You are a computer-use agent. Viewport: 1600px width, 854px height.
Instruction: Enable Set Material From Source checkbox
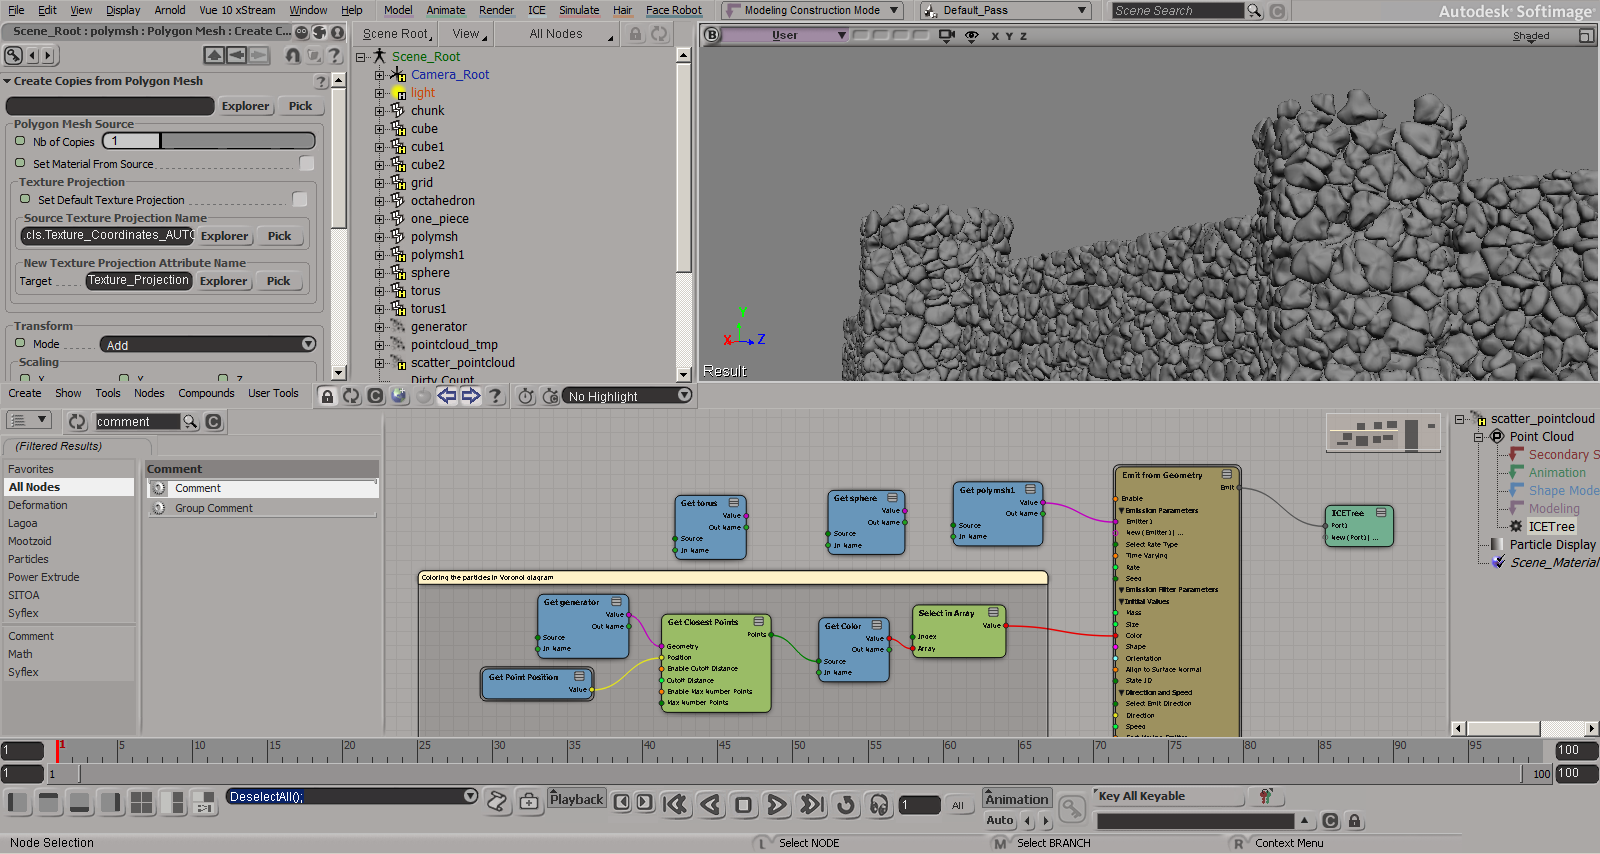pos(306,163)
